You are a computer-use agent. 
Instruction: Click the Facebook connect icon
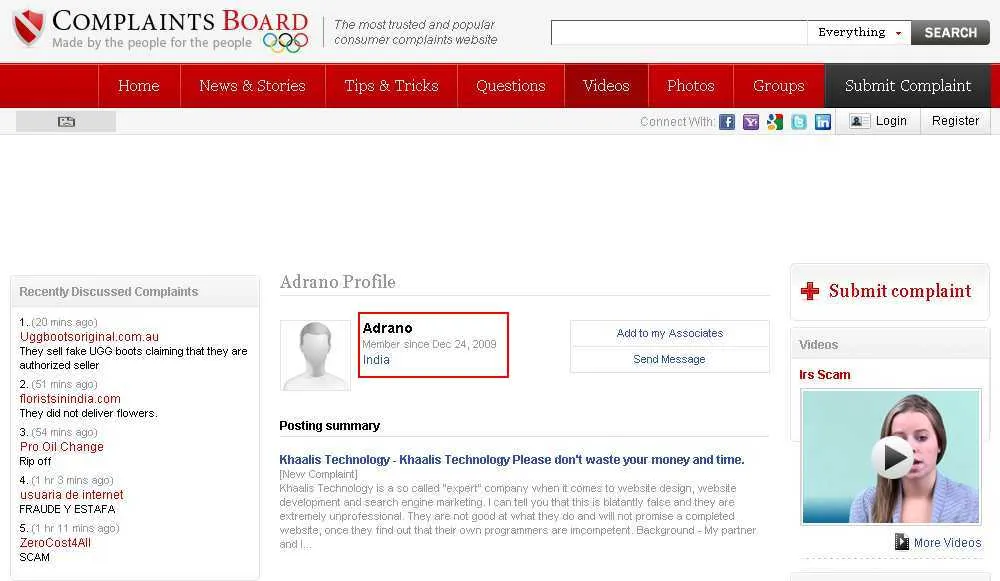pos(727,122)
